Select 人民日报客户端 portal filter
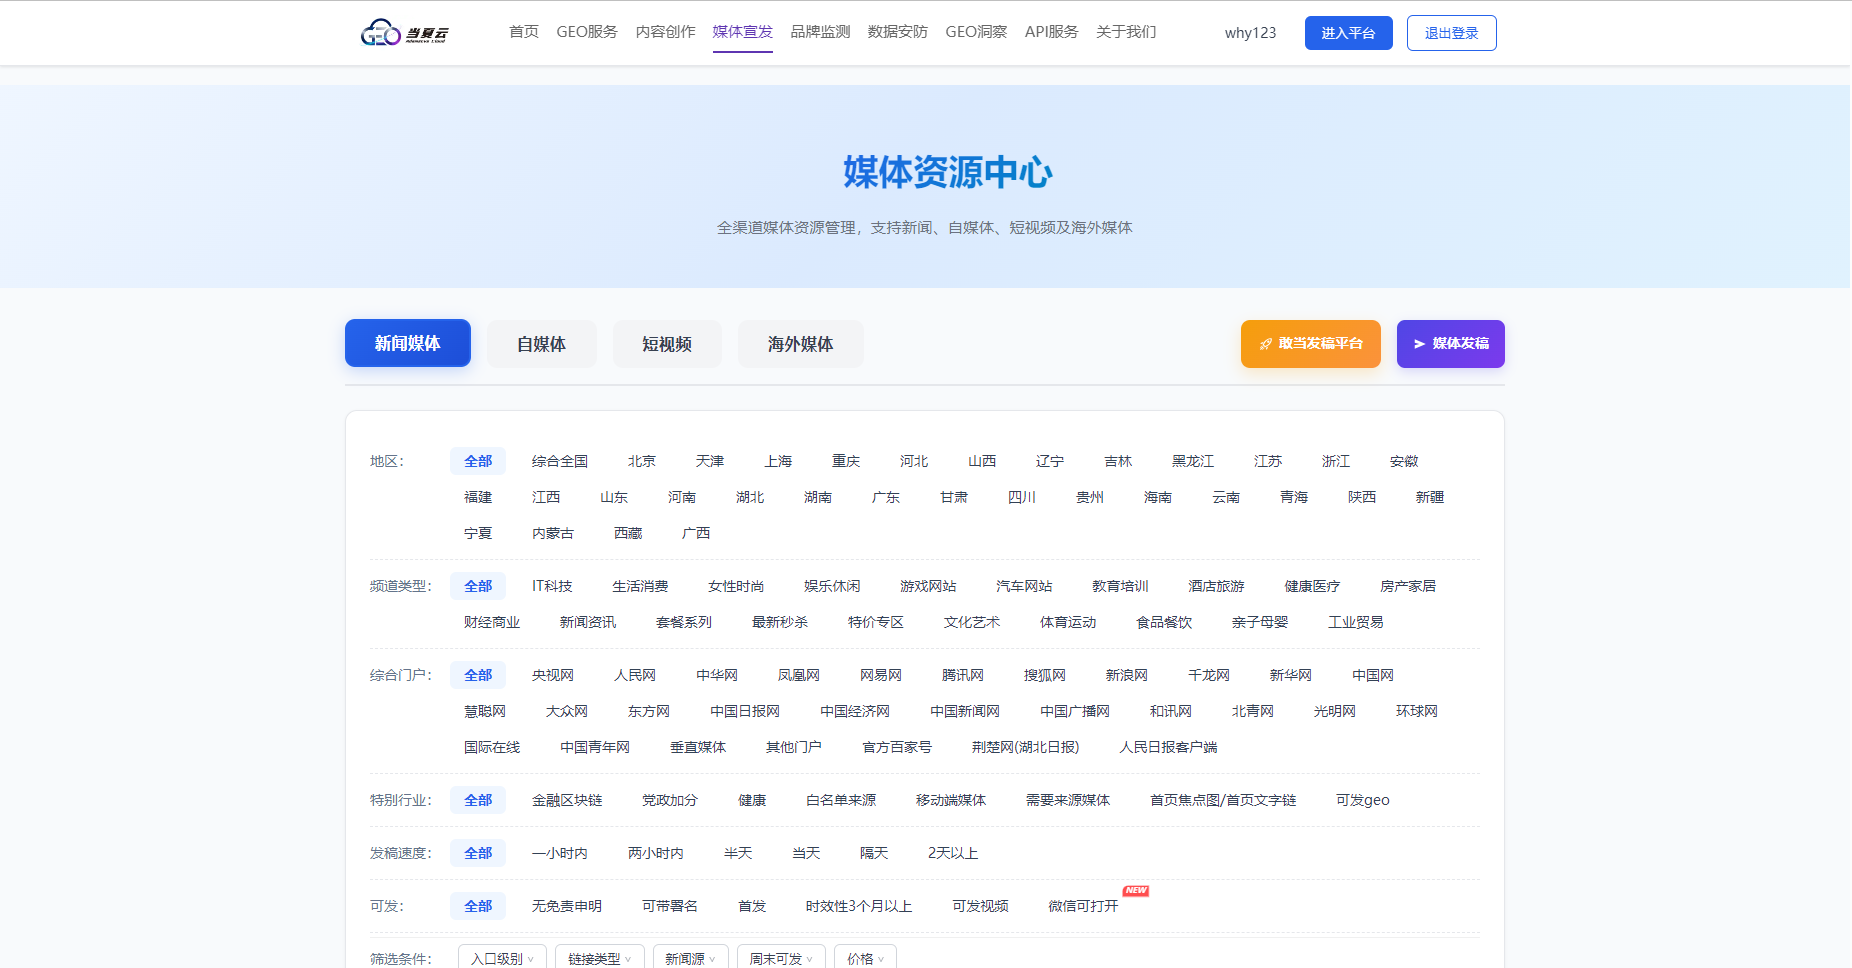 (1169, 747)
